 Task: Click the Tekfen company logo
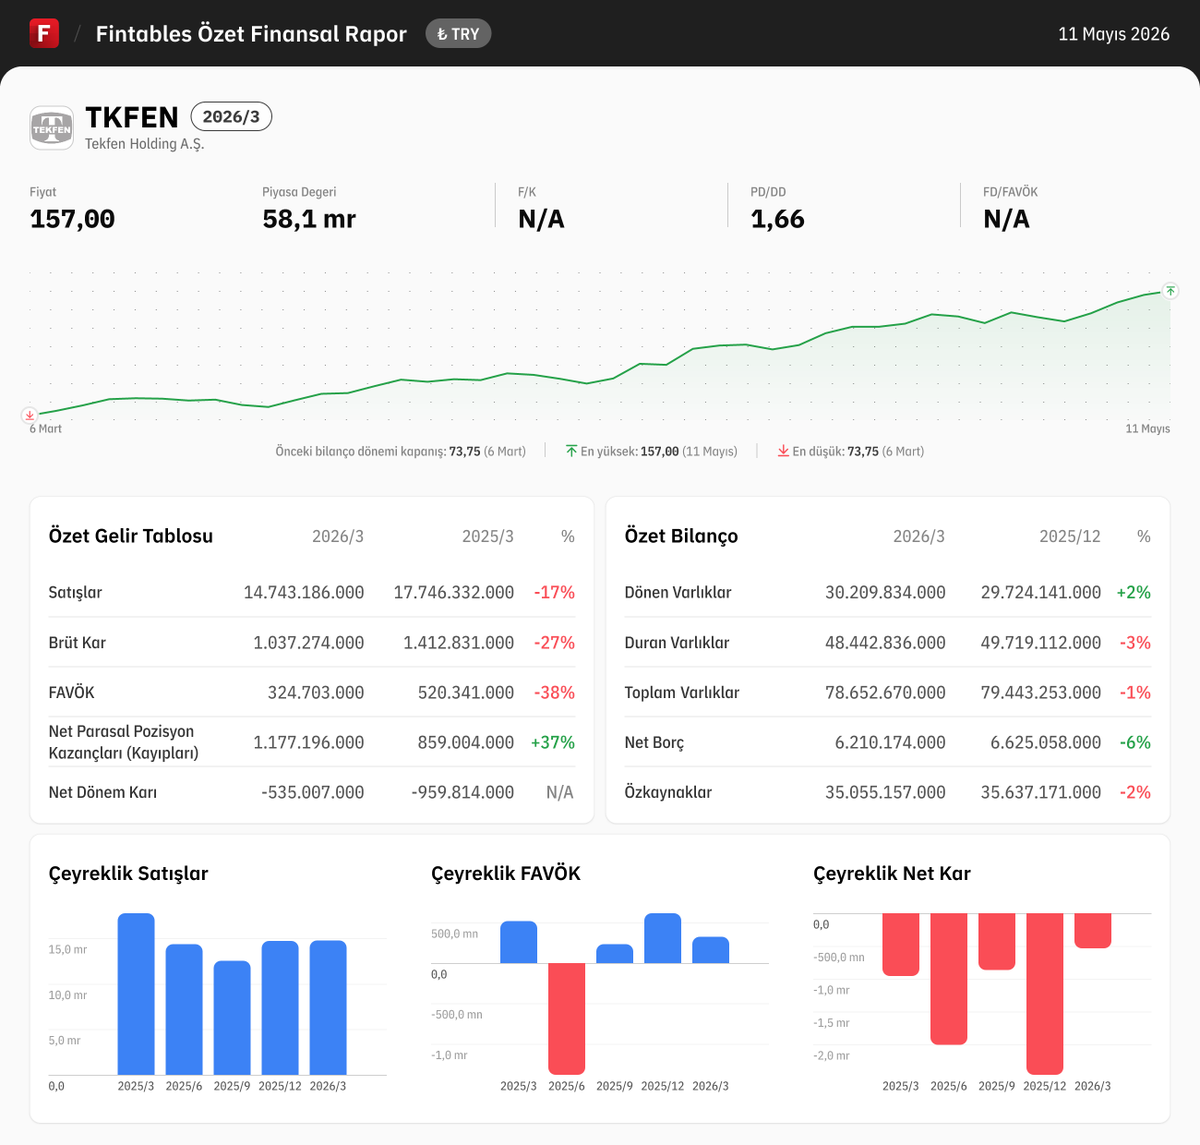point(52,128)
